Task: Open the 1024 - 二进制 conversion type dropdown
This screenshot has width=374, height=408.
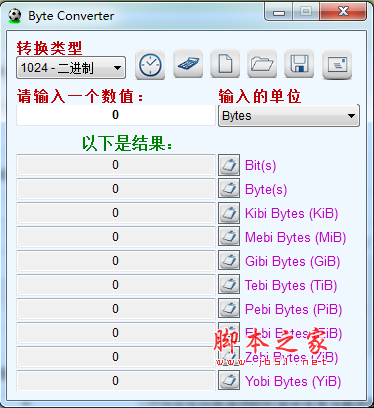Action: pos(71,68)
